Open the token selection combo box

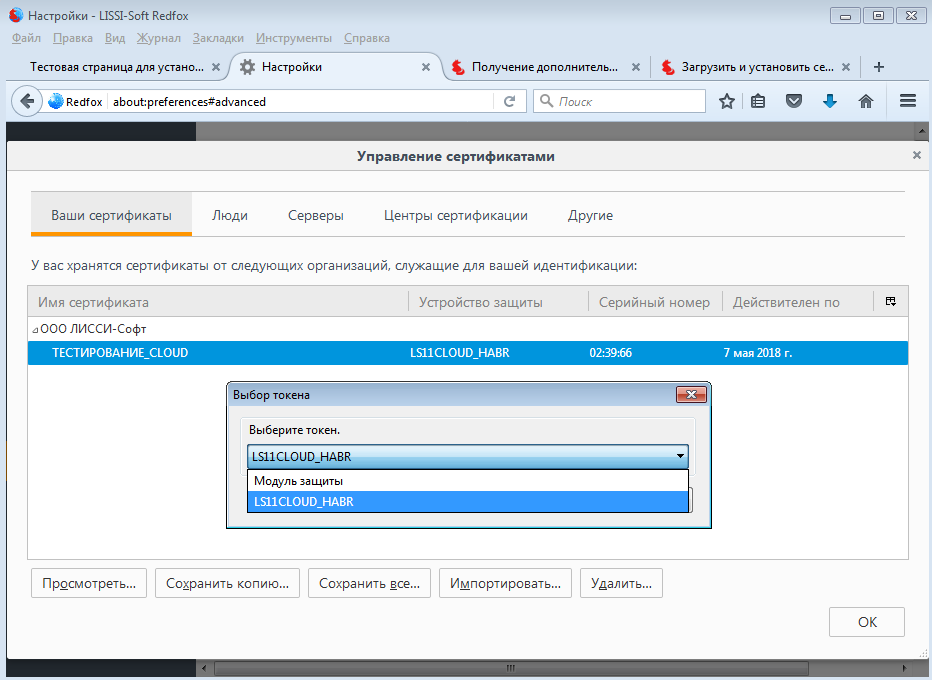pos(468,457)
